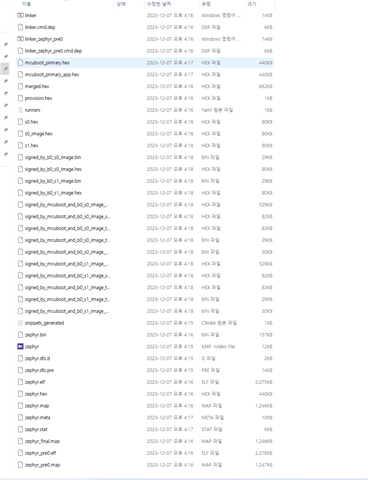Click the YAML file icon beside runners
The height and width of the screenshot is (480, 368).
click(x=20, y=110)
